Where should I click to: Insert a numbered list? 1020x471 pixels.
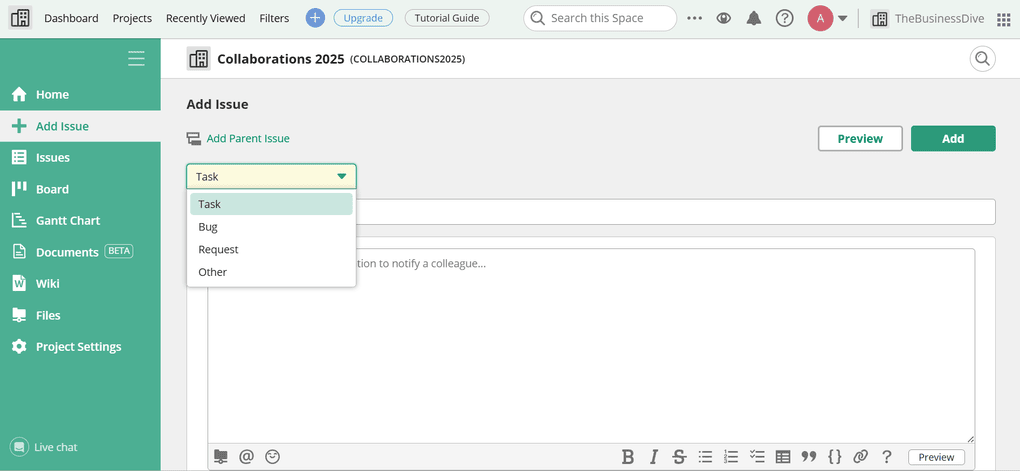[731, 457]
